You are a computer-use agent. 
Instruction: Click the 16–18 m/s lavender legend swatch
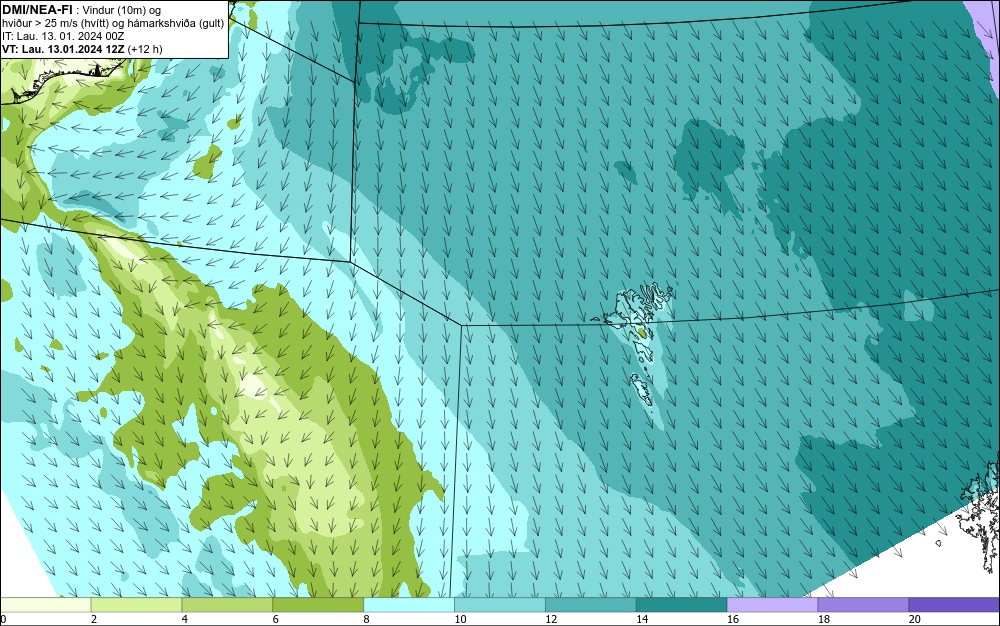coord(772,604)
